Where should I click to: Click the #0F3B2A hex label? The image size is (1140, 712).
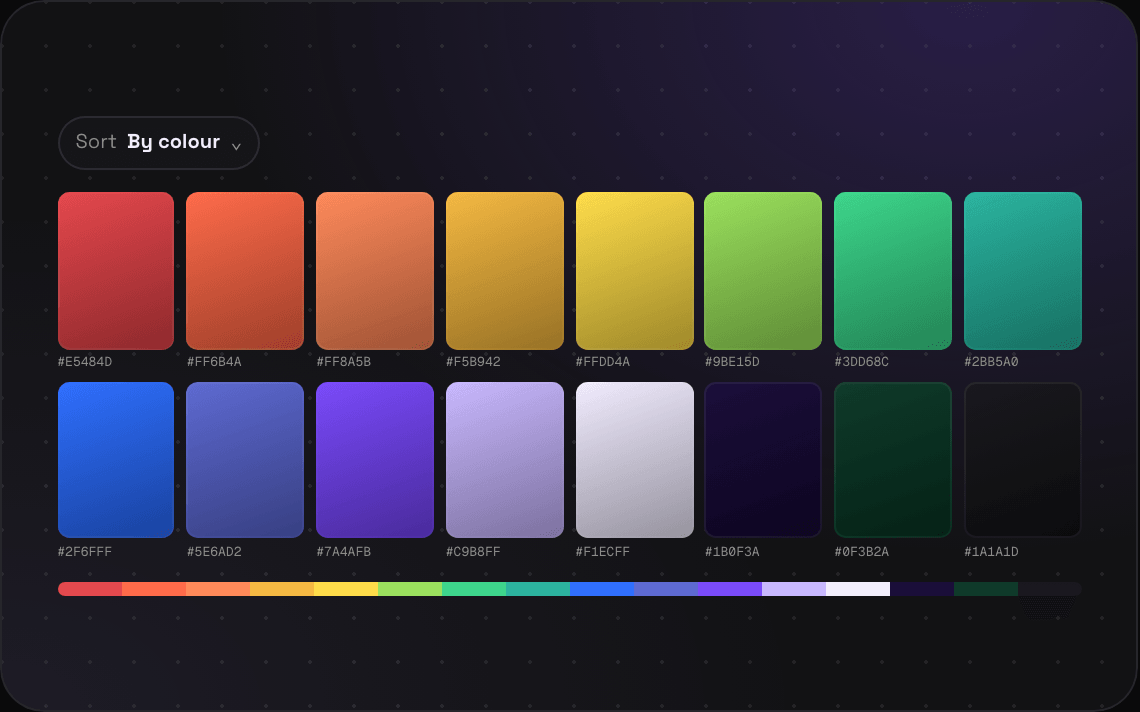(x=862, y=551)
